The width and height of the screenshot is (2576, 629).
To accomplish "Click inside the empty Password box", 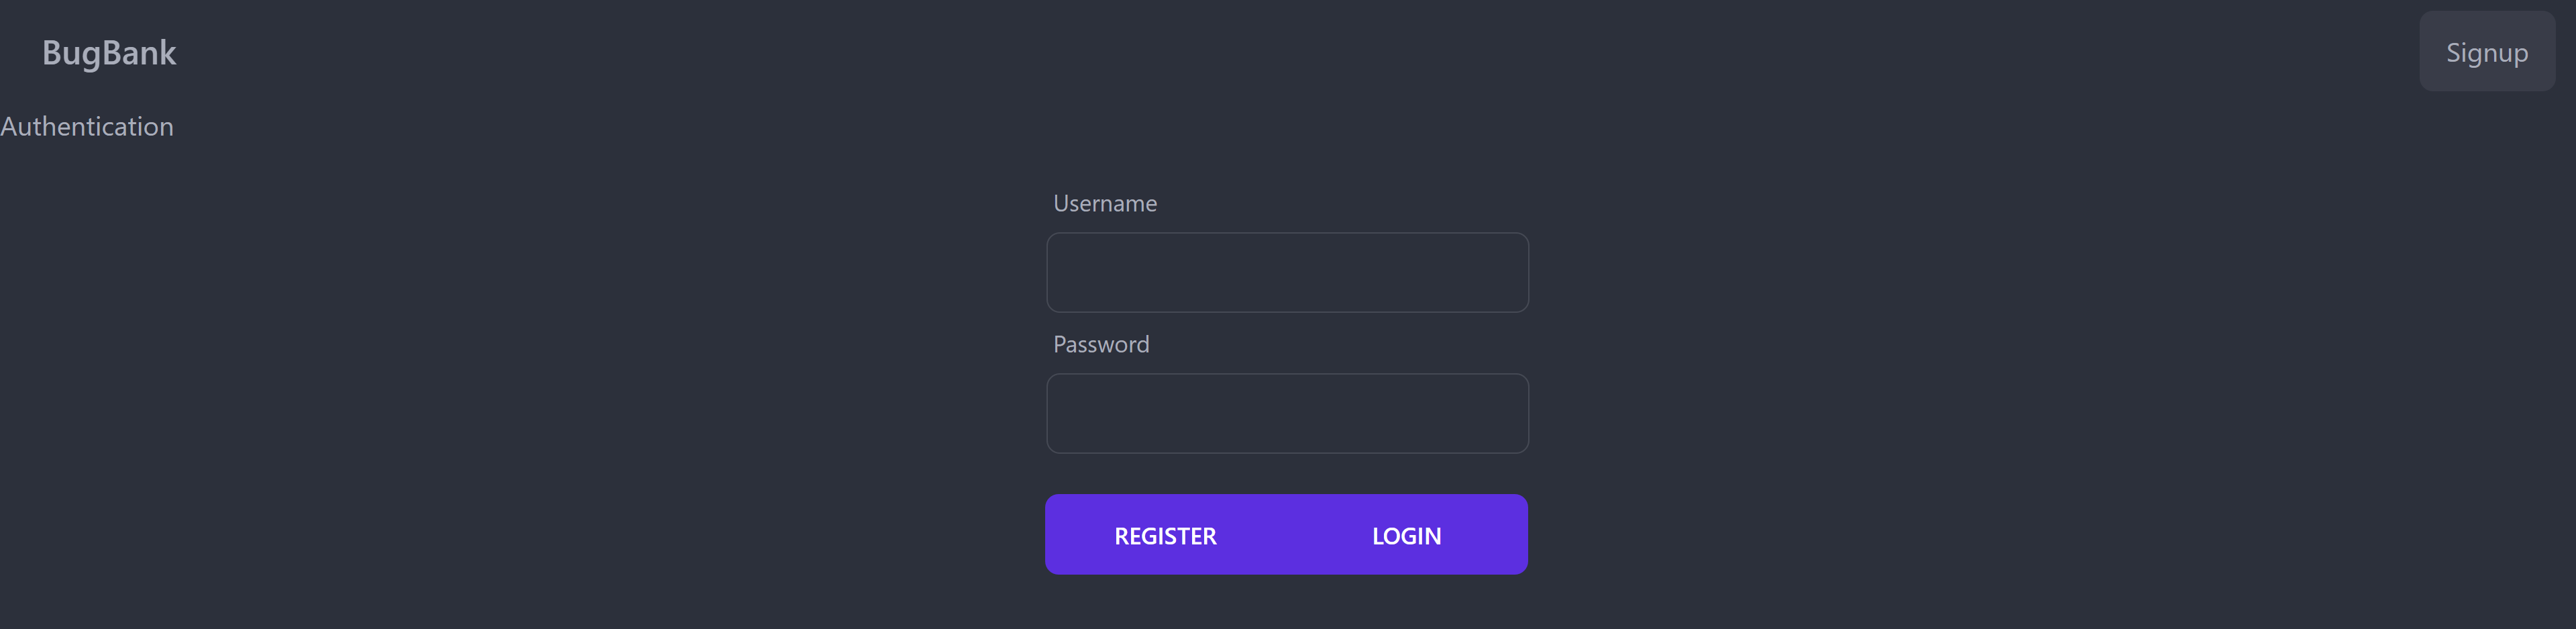I will pyautogui.click(x=1287, y=413).
